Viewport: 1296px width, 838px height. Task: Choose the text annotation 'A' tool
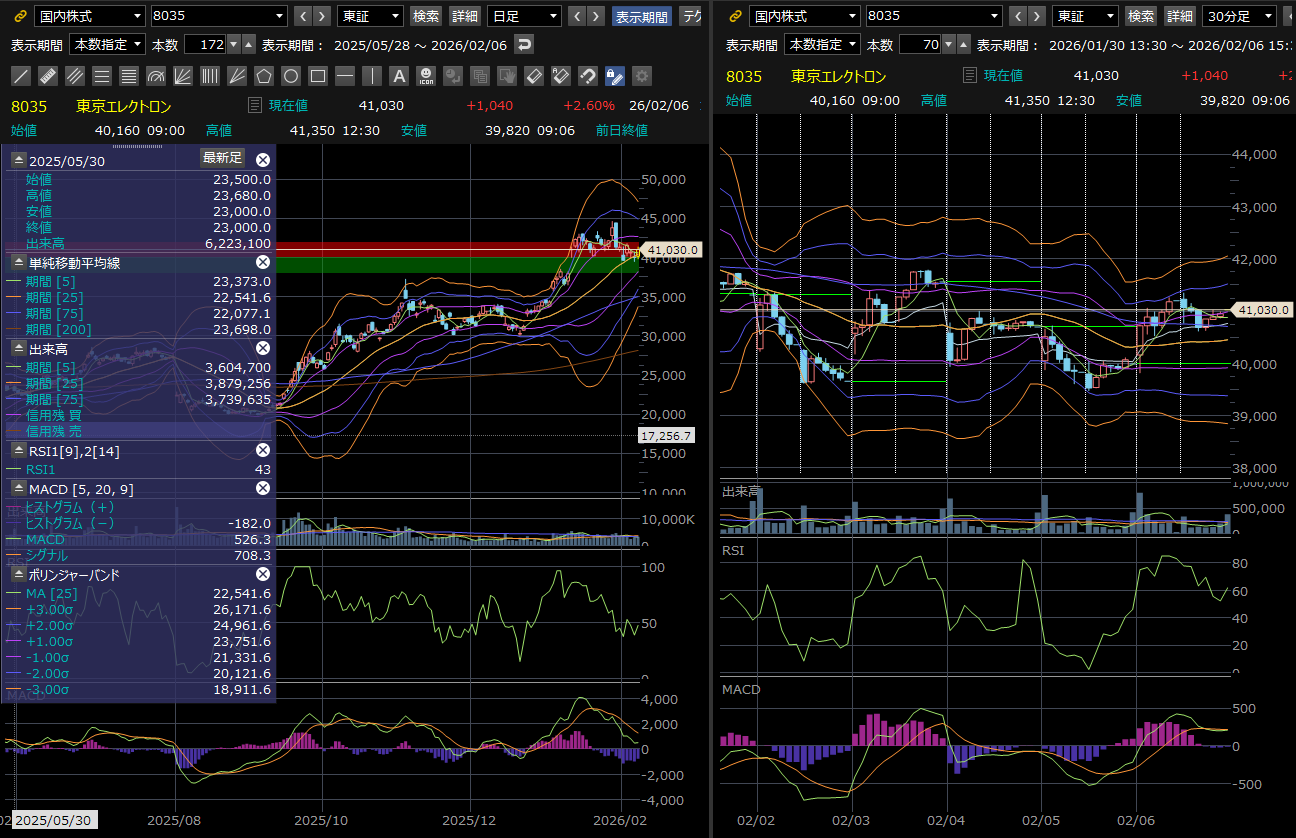tap(399, 76)
